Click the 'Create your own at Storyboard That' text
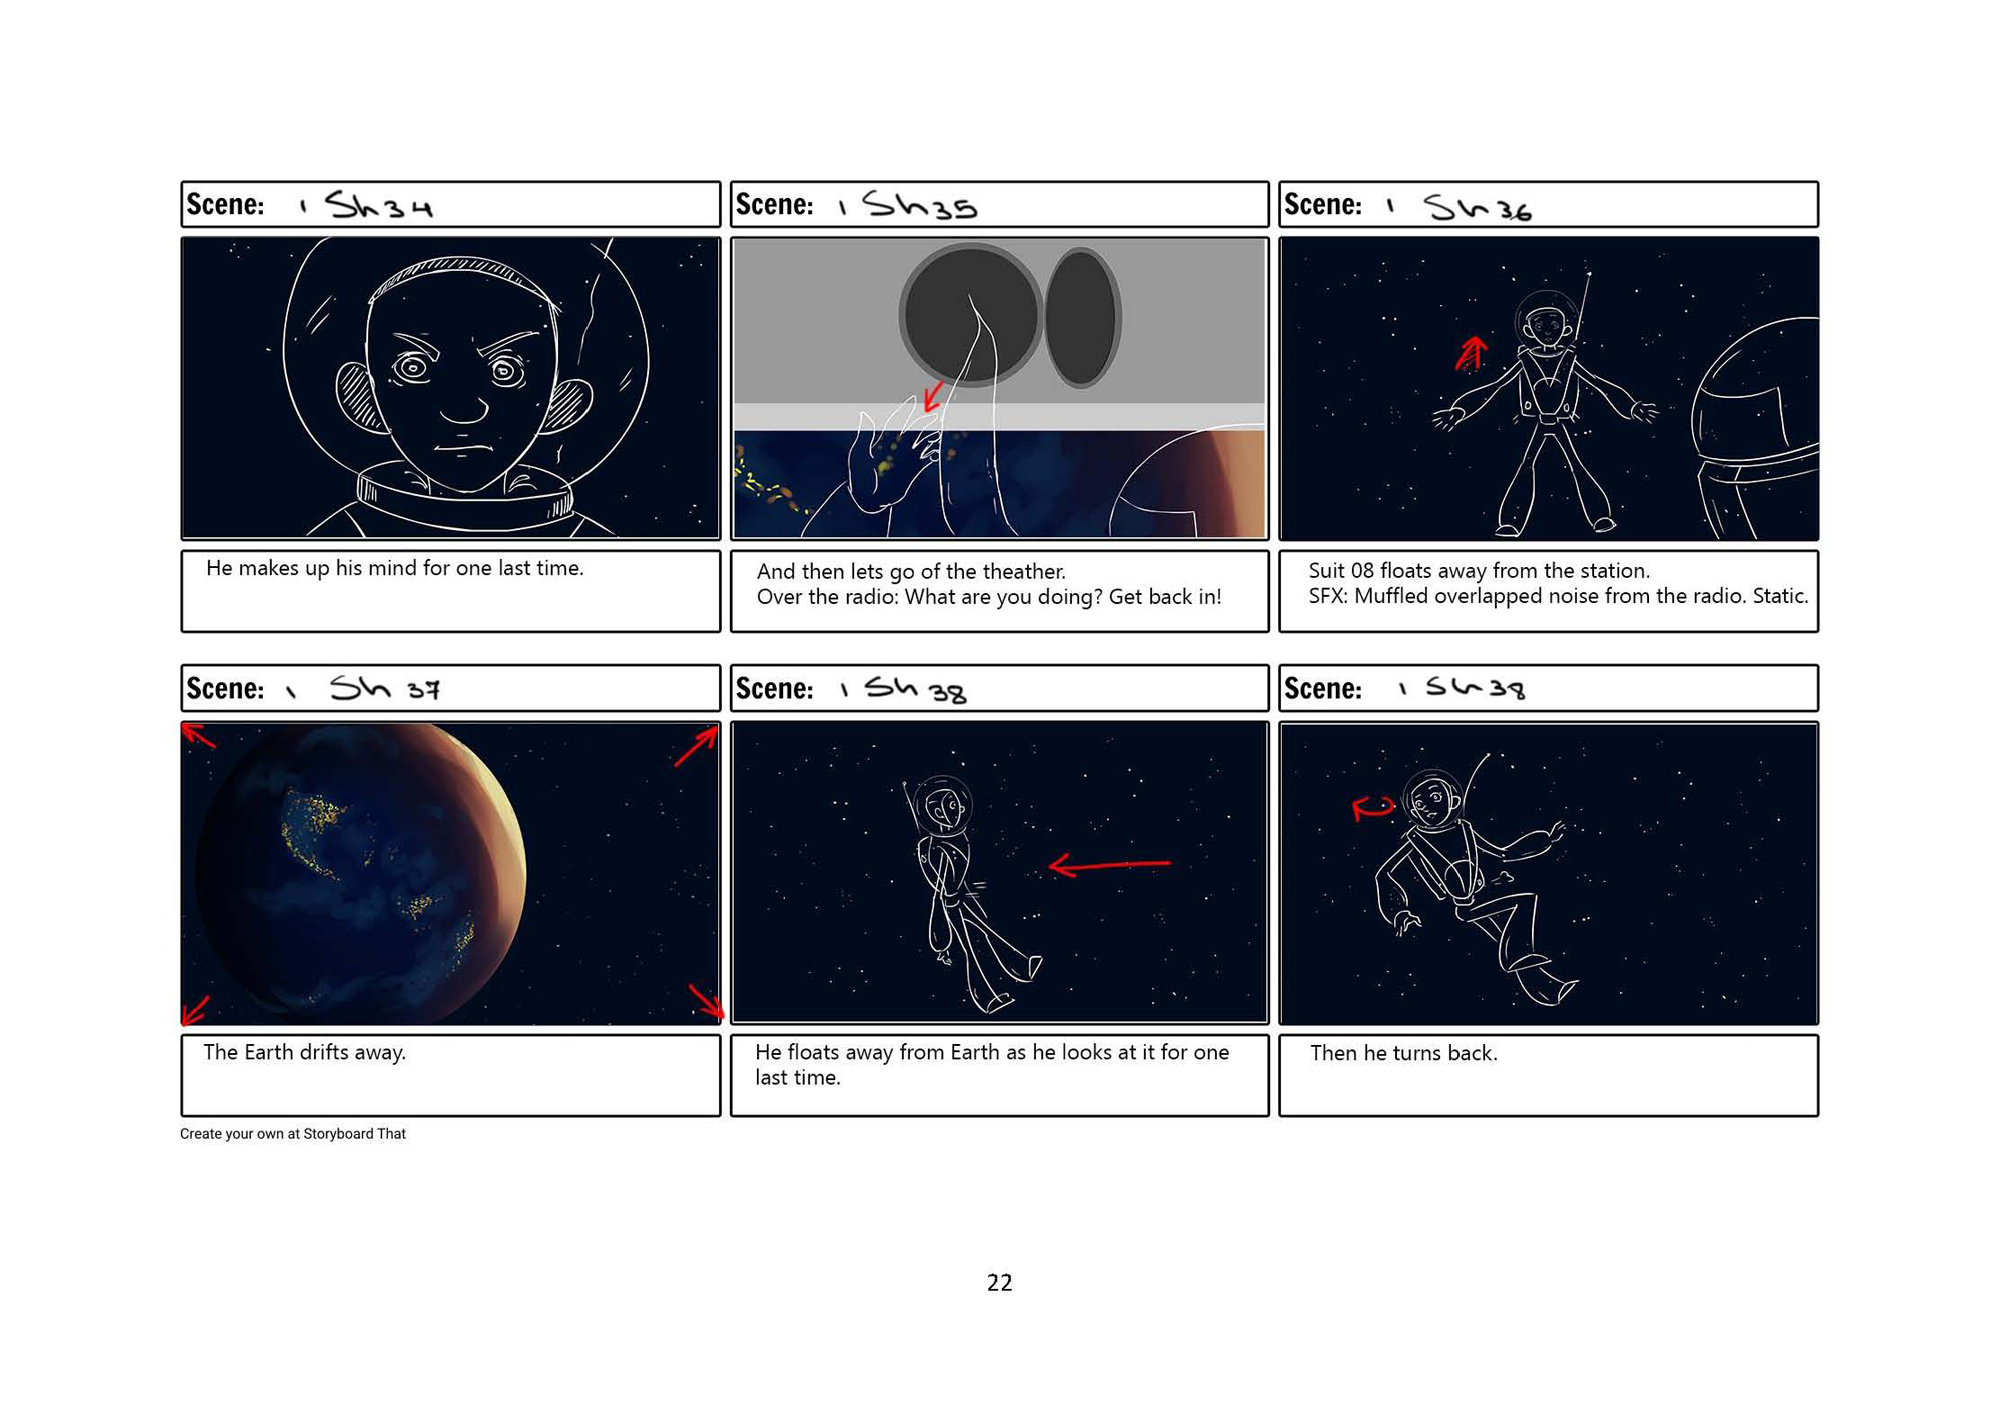This screenshot has height=1414, width=2000. click(x=293, y=1133)
